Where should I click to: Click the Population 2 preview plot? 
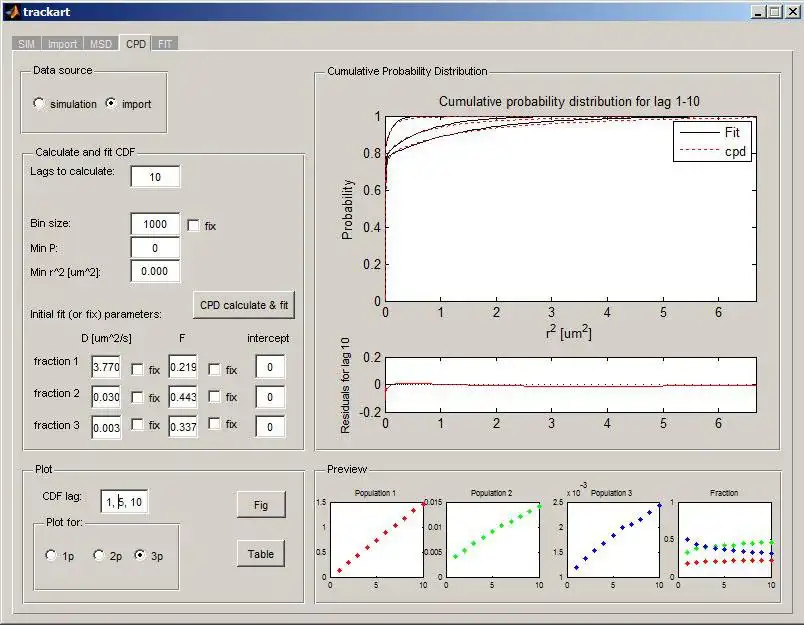[493, 540]
